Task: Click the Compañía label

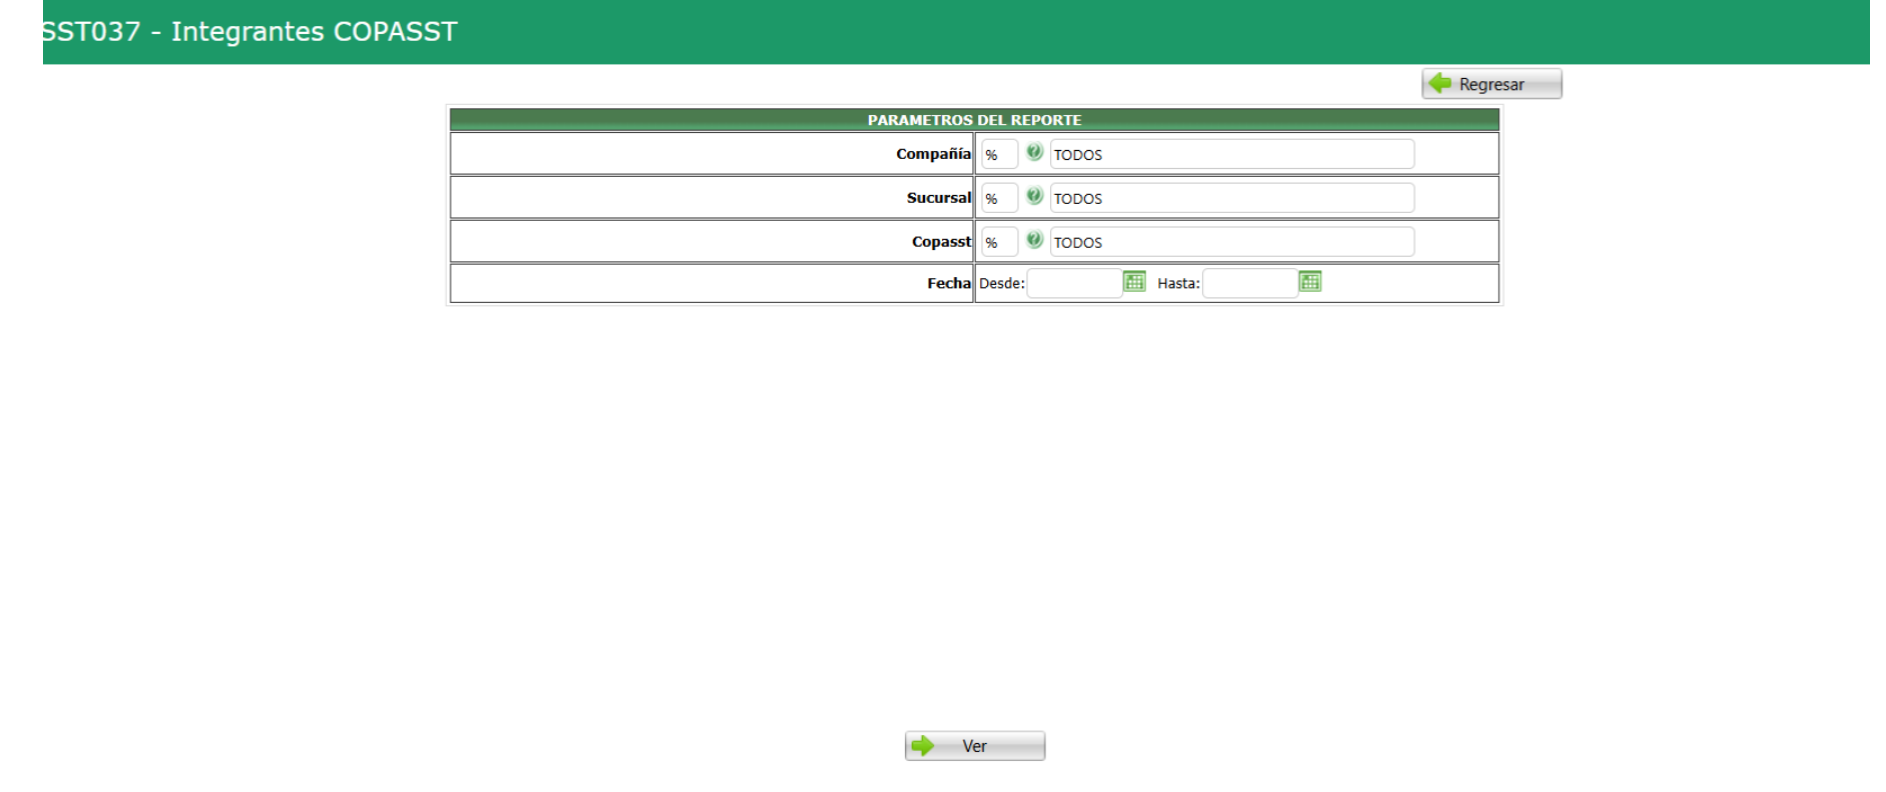Action: pos(933,154)
